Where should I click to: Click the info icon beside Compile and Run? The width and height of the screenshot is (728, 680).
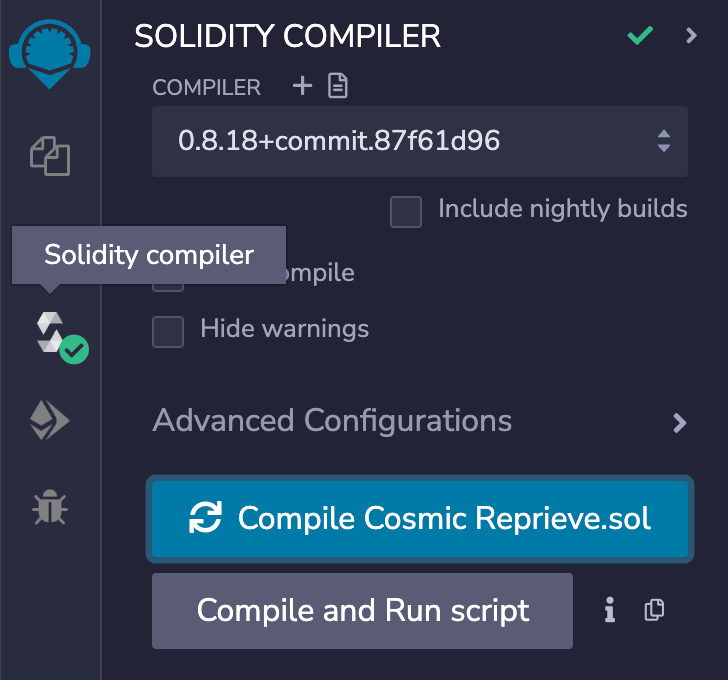coord(610,610)
